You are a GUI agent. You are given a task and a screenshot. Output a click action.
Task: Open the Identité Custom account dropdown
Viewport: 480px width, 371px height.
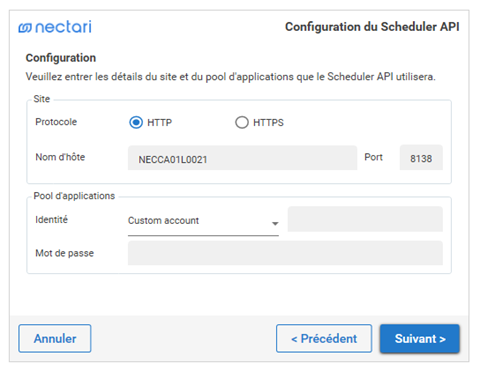[203, 221]
